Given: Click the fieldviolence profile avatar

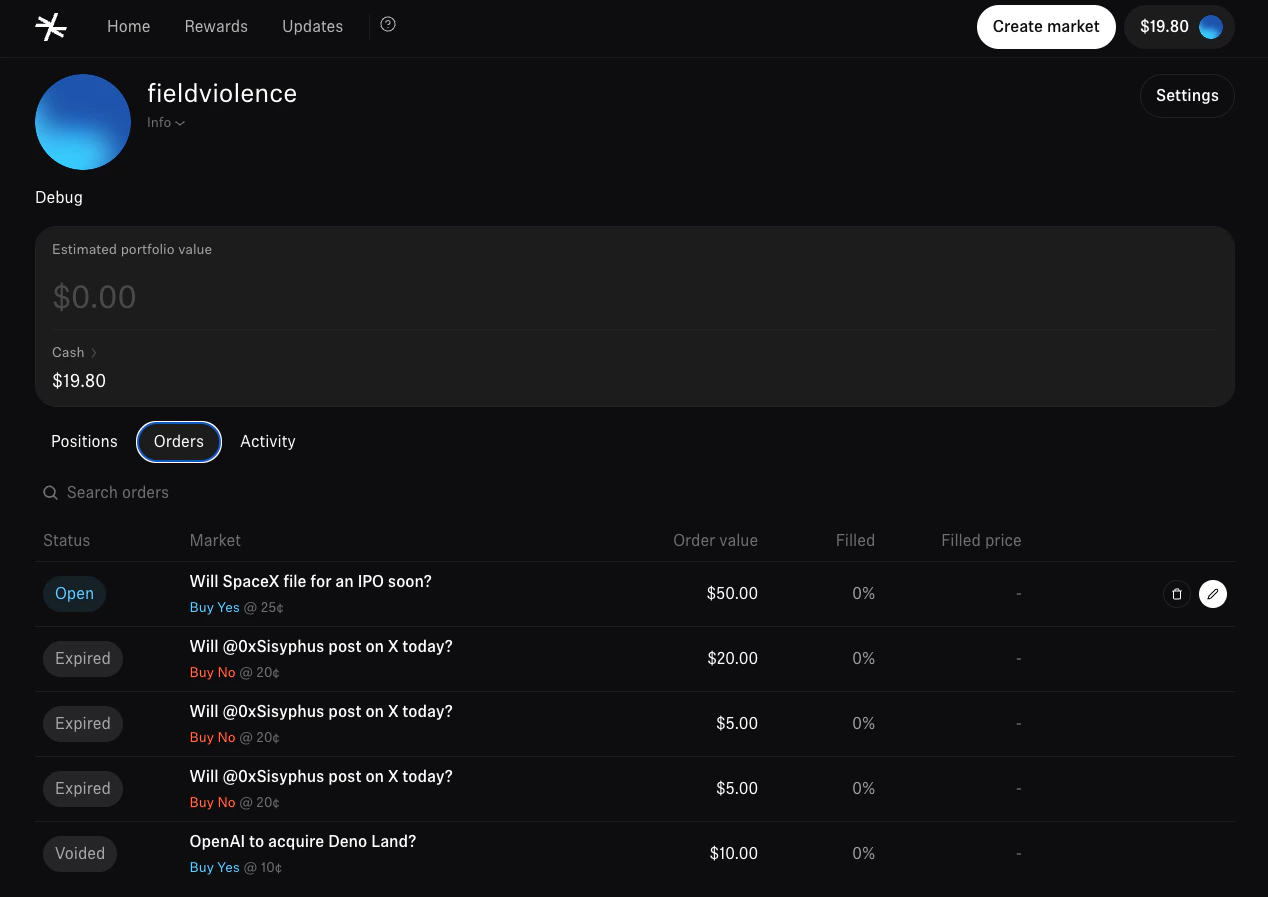Looking at the screenshot, I should (83, 122).
